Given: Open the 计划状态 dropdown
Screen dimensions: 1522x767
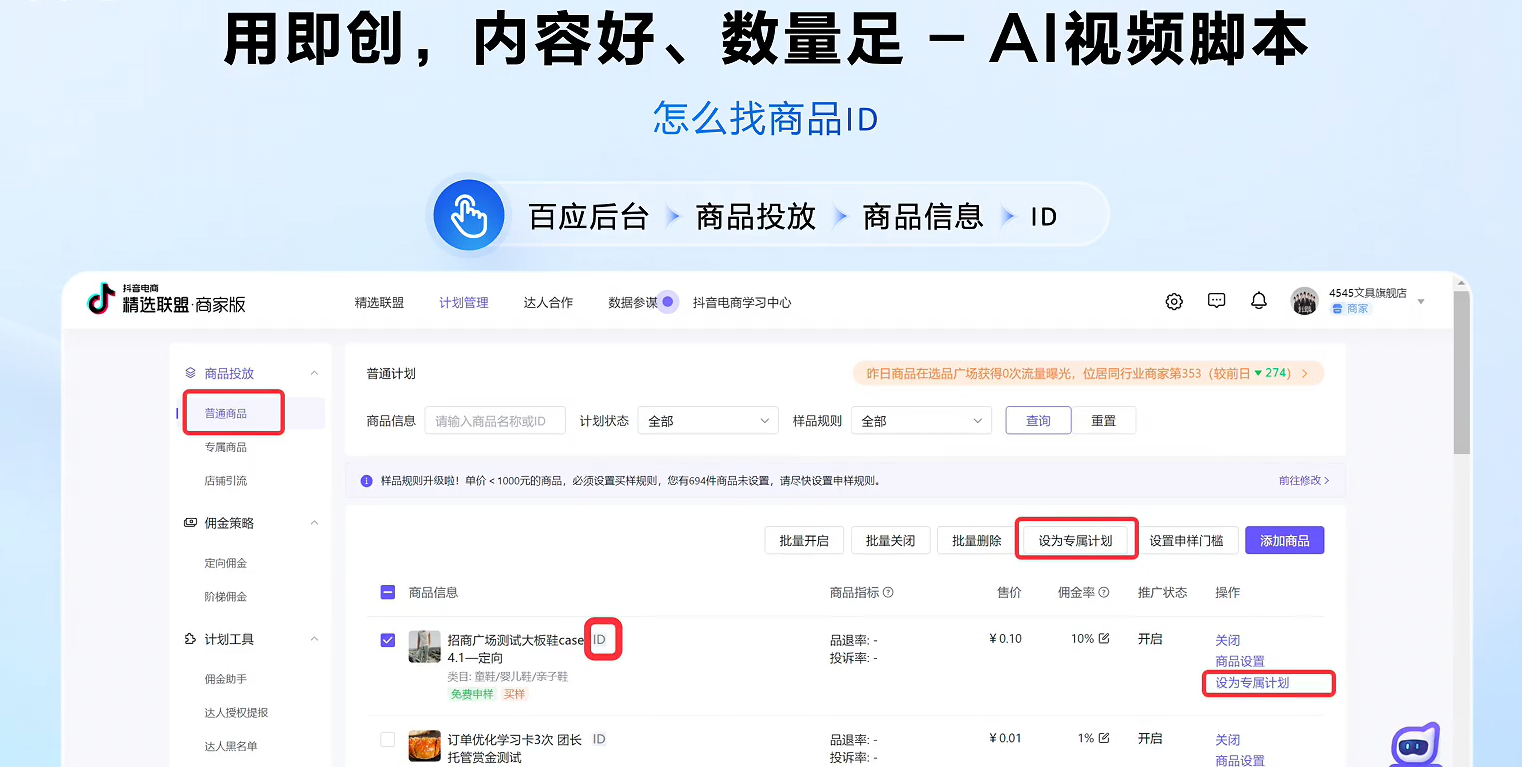Looking at the screenshot, I should (x=708, y=421).
